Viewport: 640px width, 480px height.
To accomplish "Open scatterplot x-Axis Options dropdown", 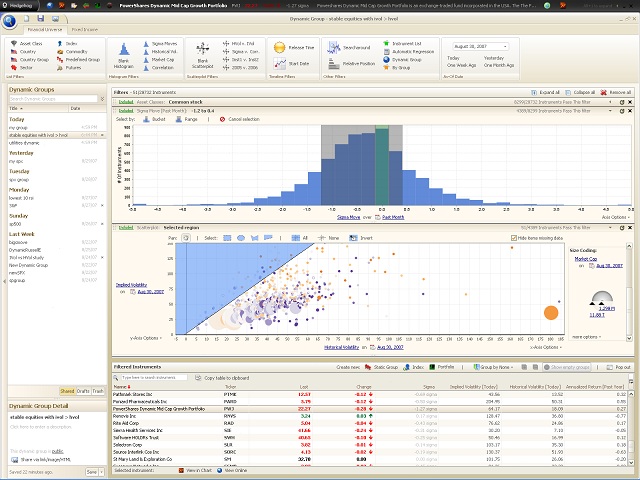I will [x=546, y=347].
